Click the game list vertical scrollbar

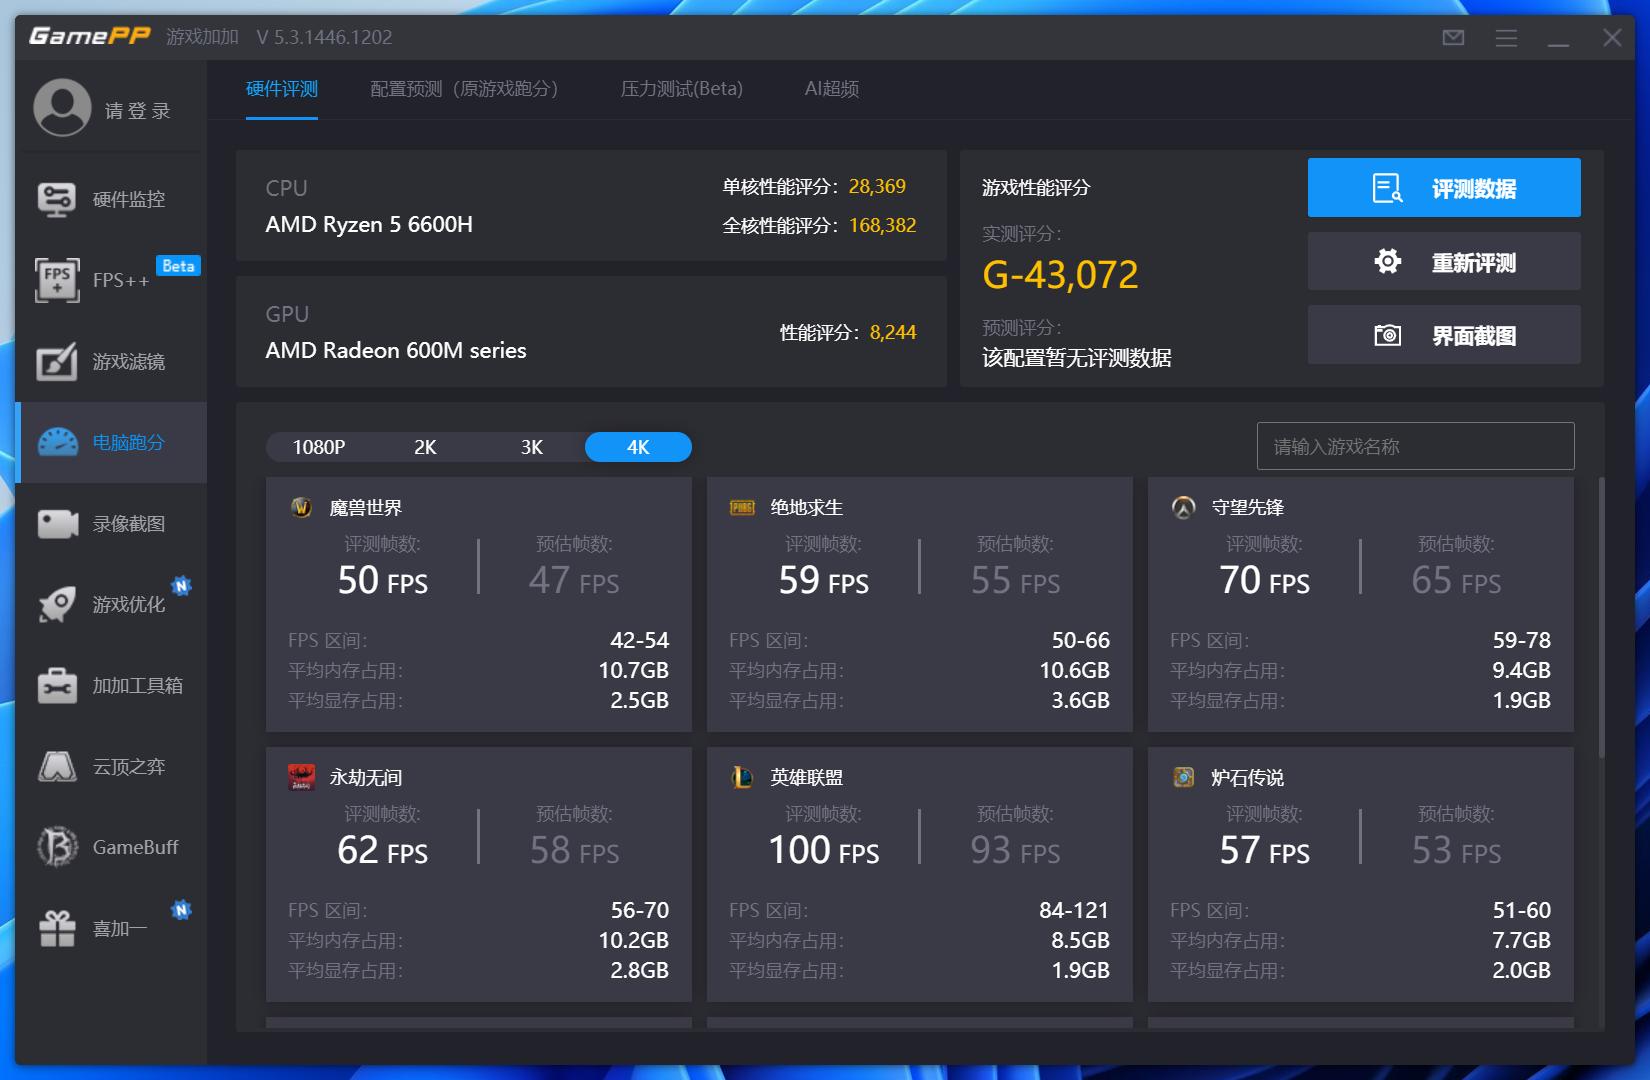(x=1601, y=620)
